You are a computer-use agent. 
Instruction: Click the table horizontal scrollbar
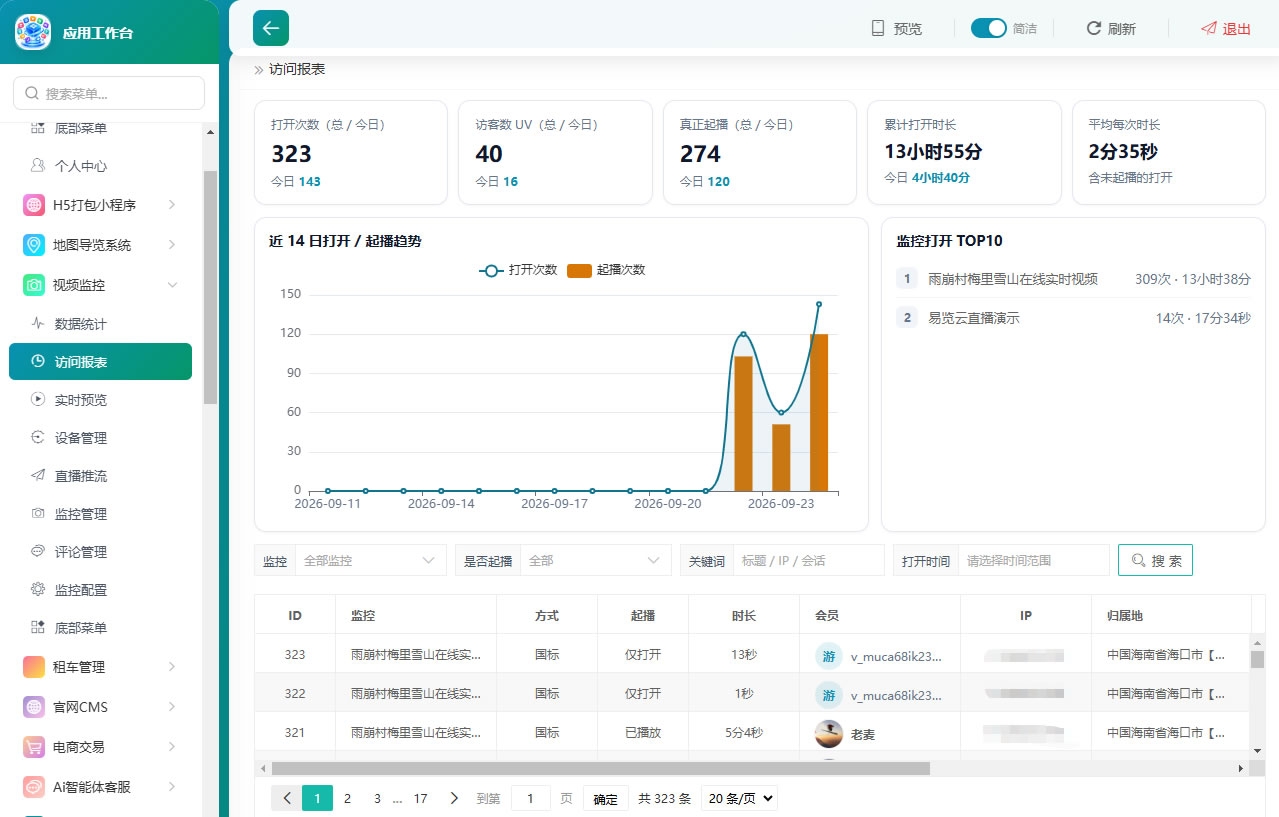coord(600,768)
